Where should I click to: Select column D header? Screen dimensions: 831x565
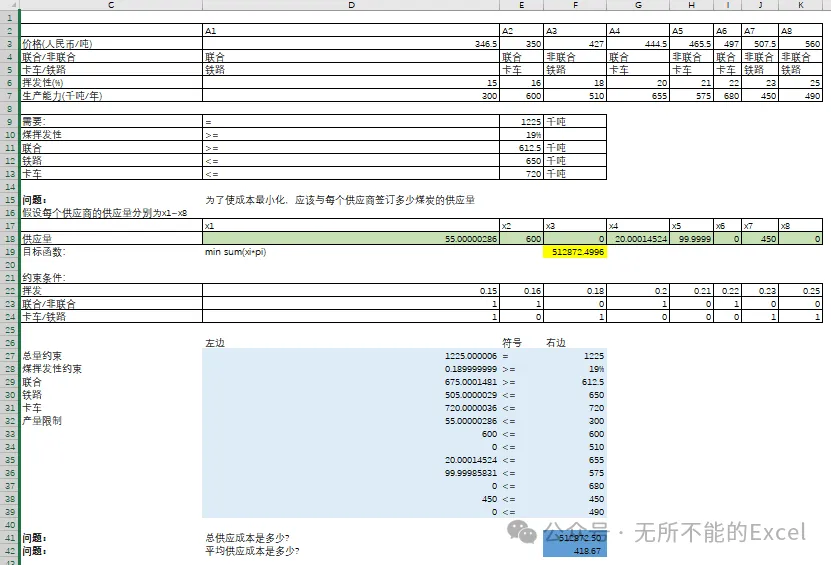pyautogui.click(x=351, y=5)
